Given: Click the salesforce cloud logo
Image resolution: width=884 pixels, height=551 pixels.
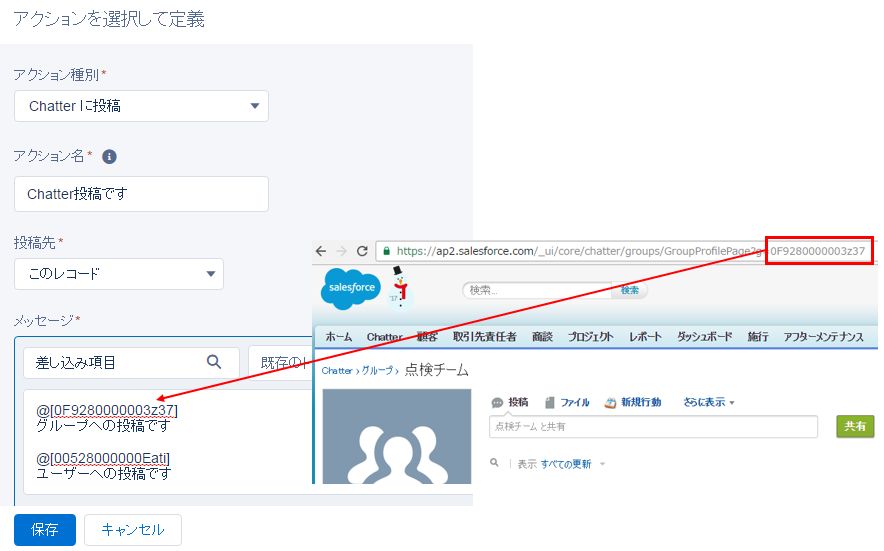Looking at the screenshot, I should (351, 288).
